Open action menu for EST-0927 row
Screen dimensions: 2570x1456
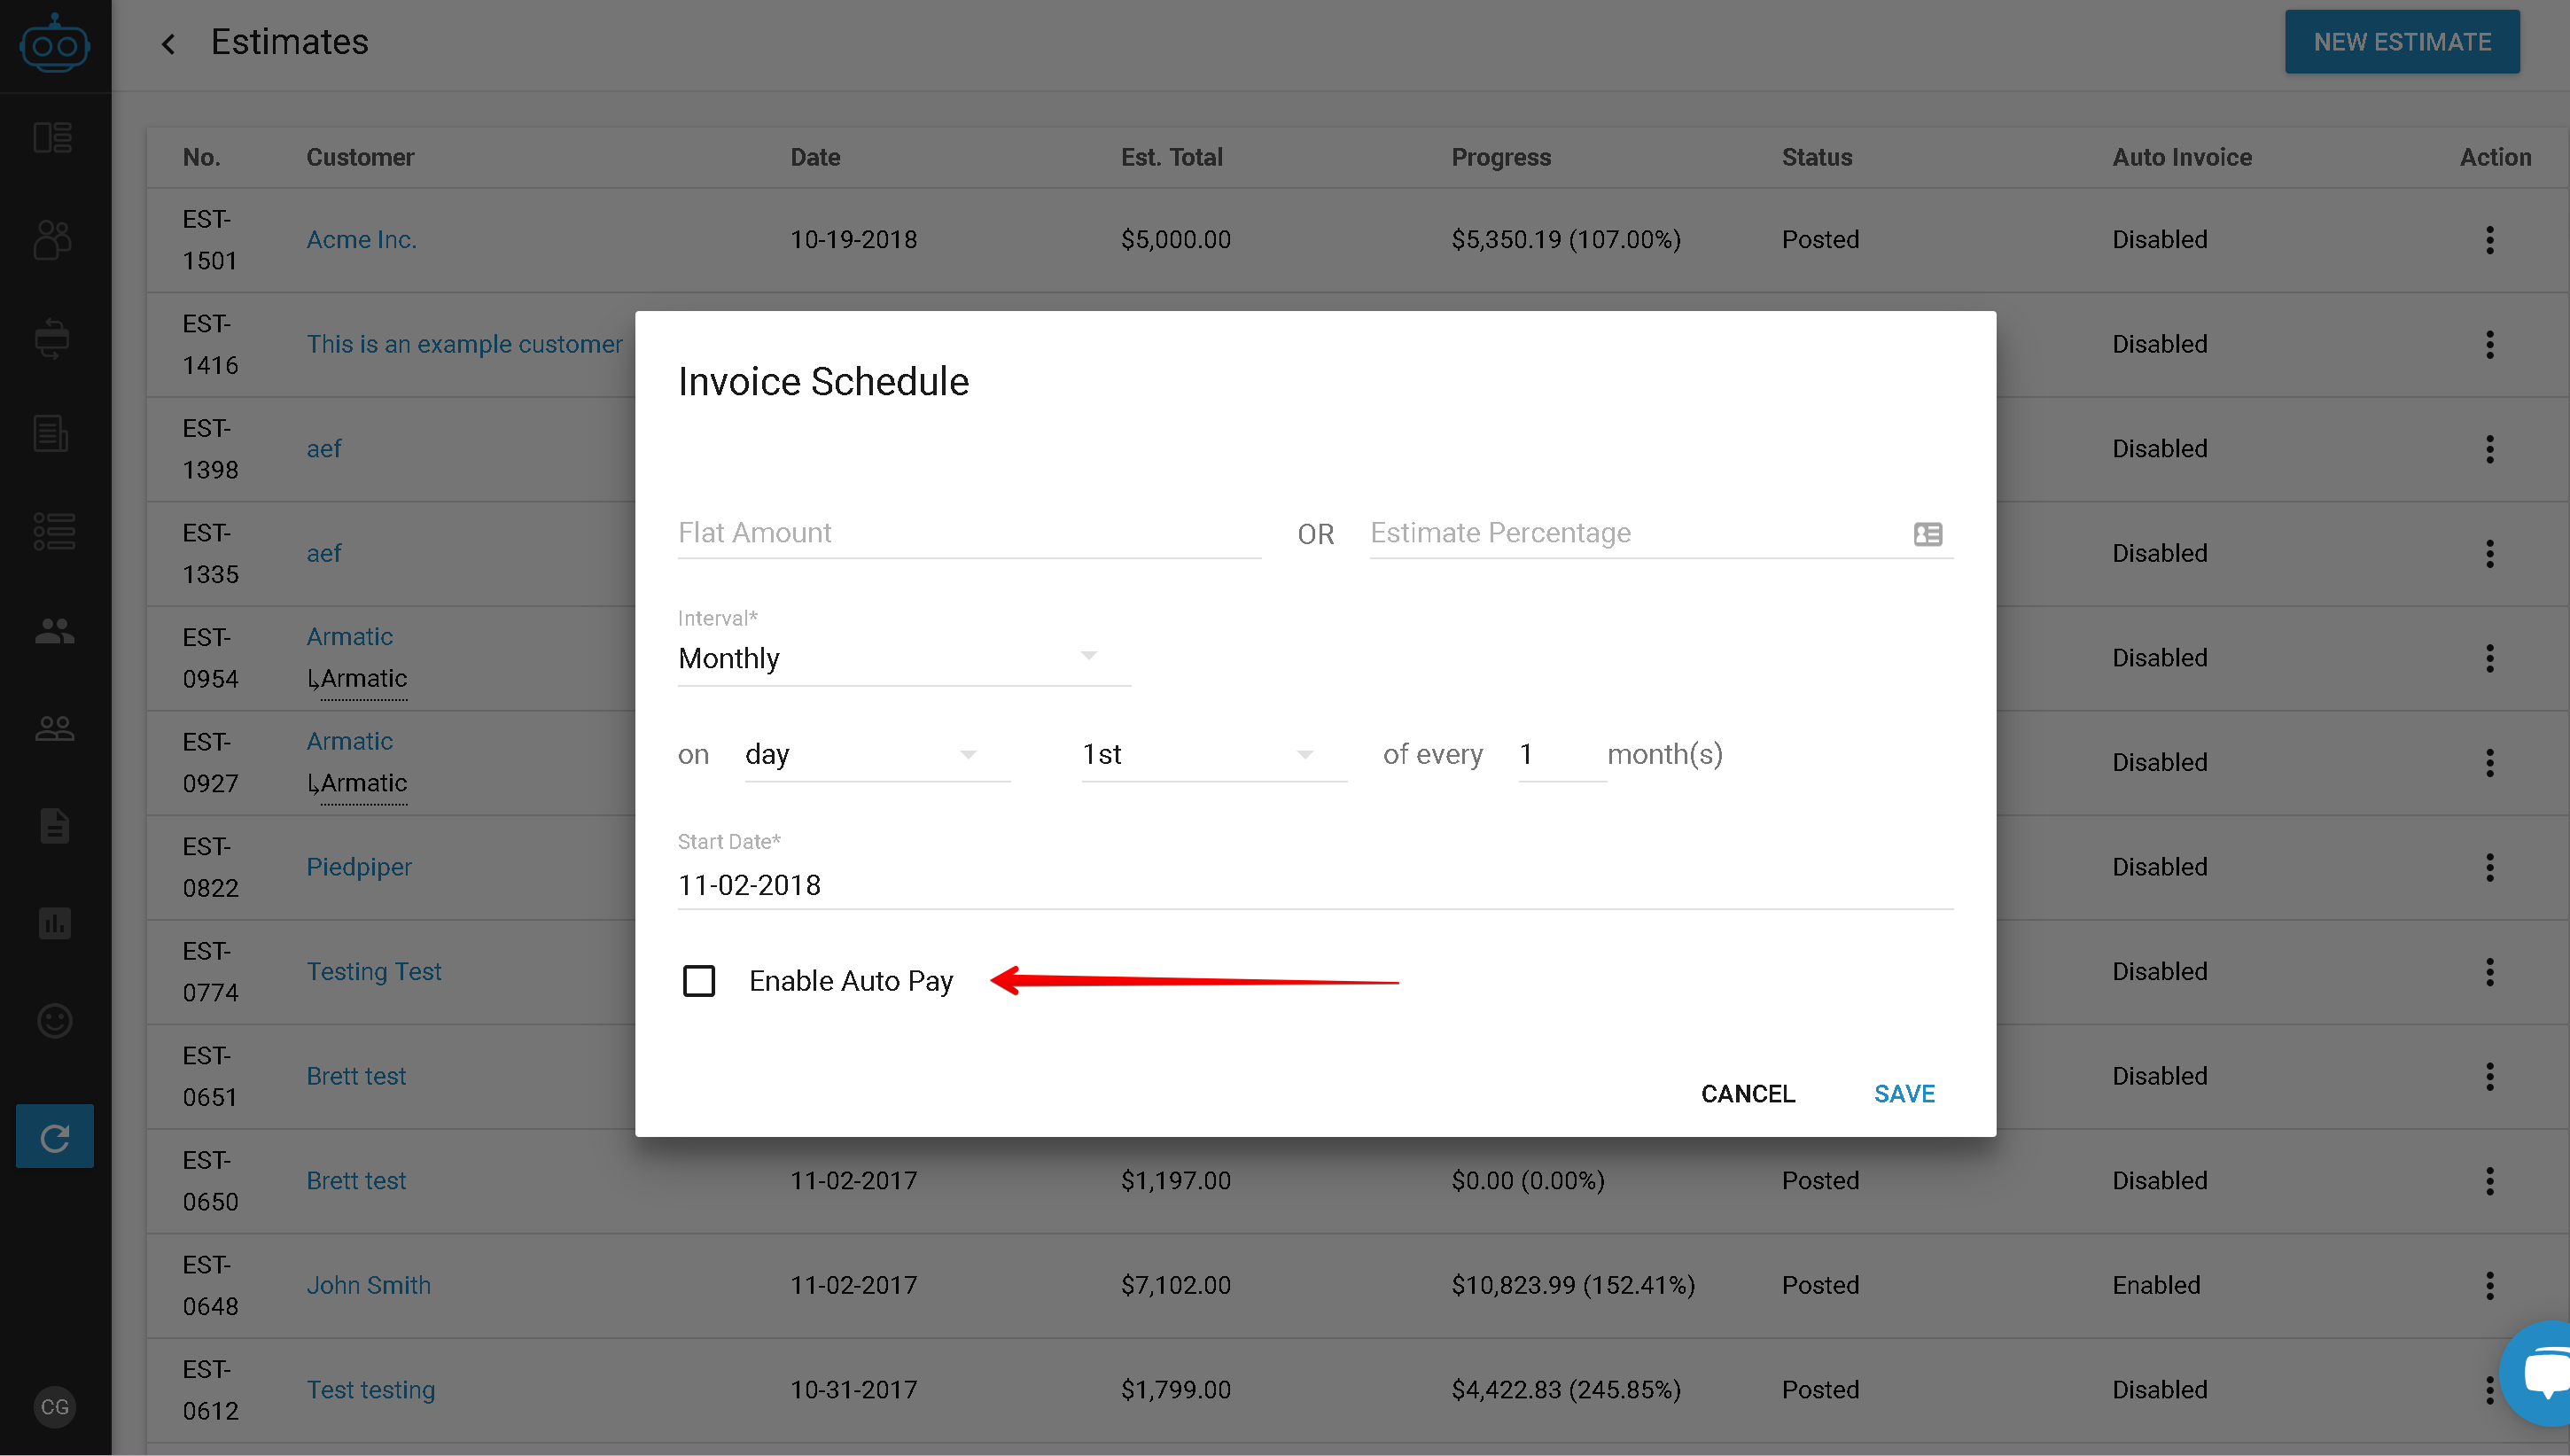(x=2490, y=763)
